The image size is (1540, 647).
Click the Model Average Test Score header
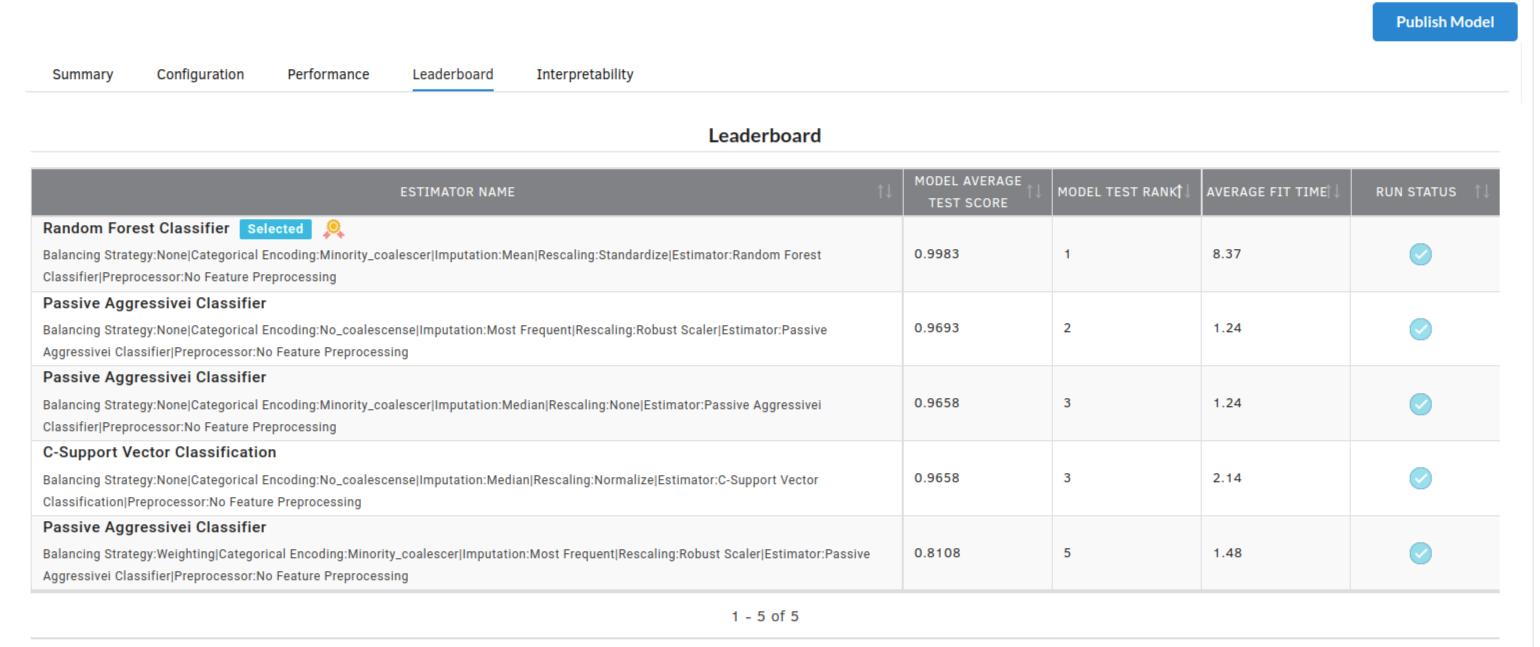[x=968, y=192]
